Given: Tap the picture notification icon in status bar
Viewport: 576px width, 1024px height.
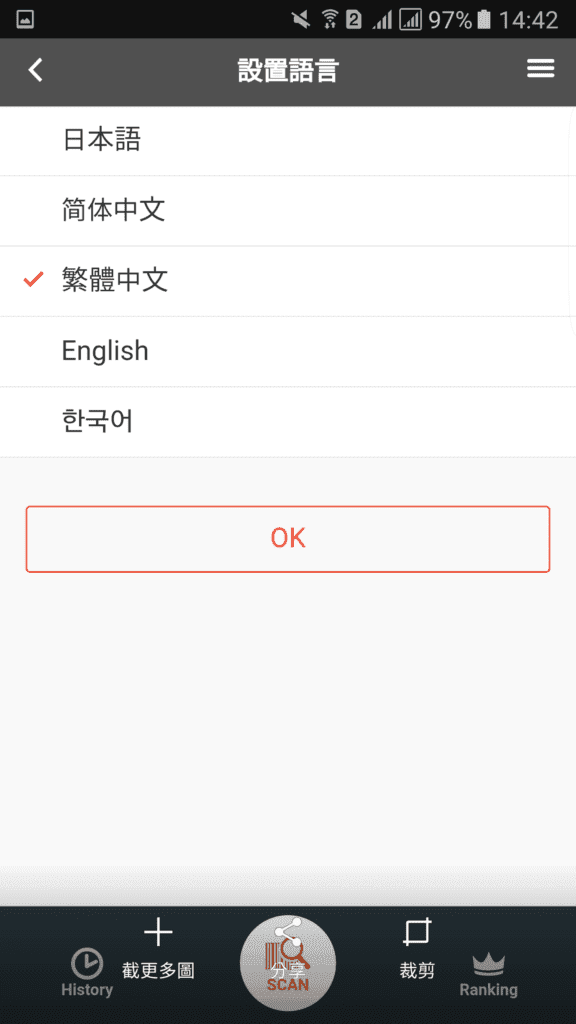Looking at the screenshot, I should 25,20.
